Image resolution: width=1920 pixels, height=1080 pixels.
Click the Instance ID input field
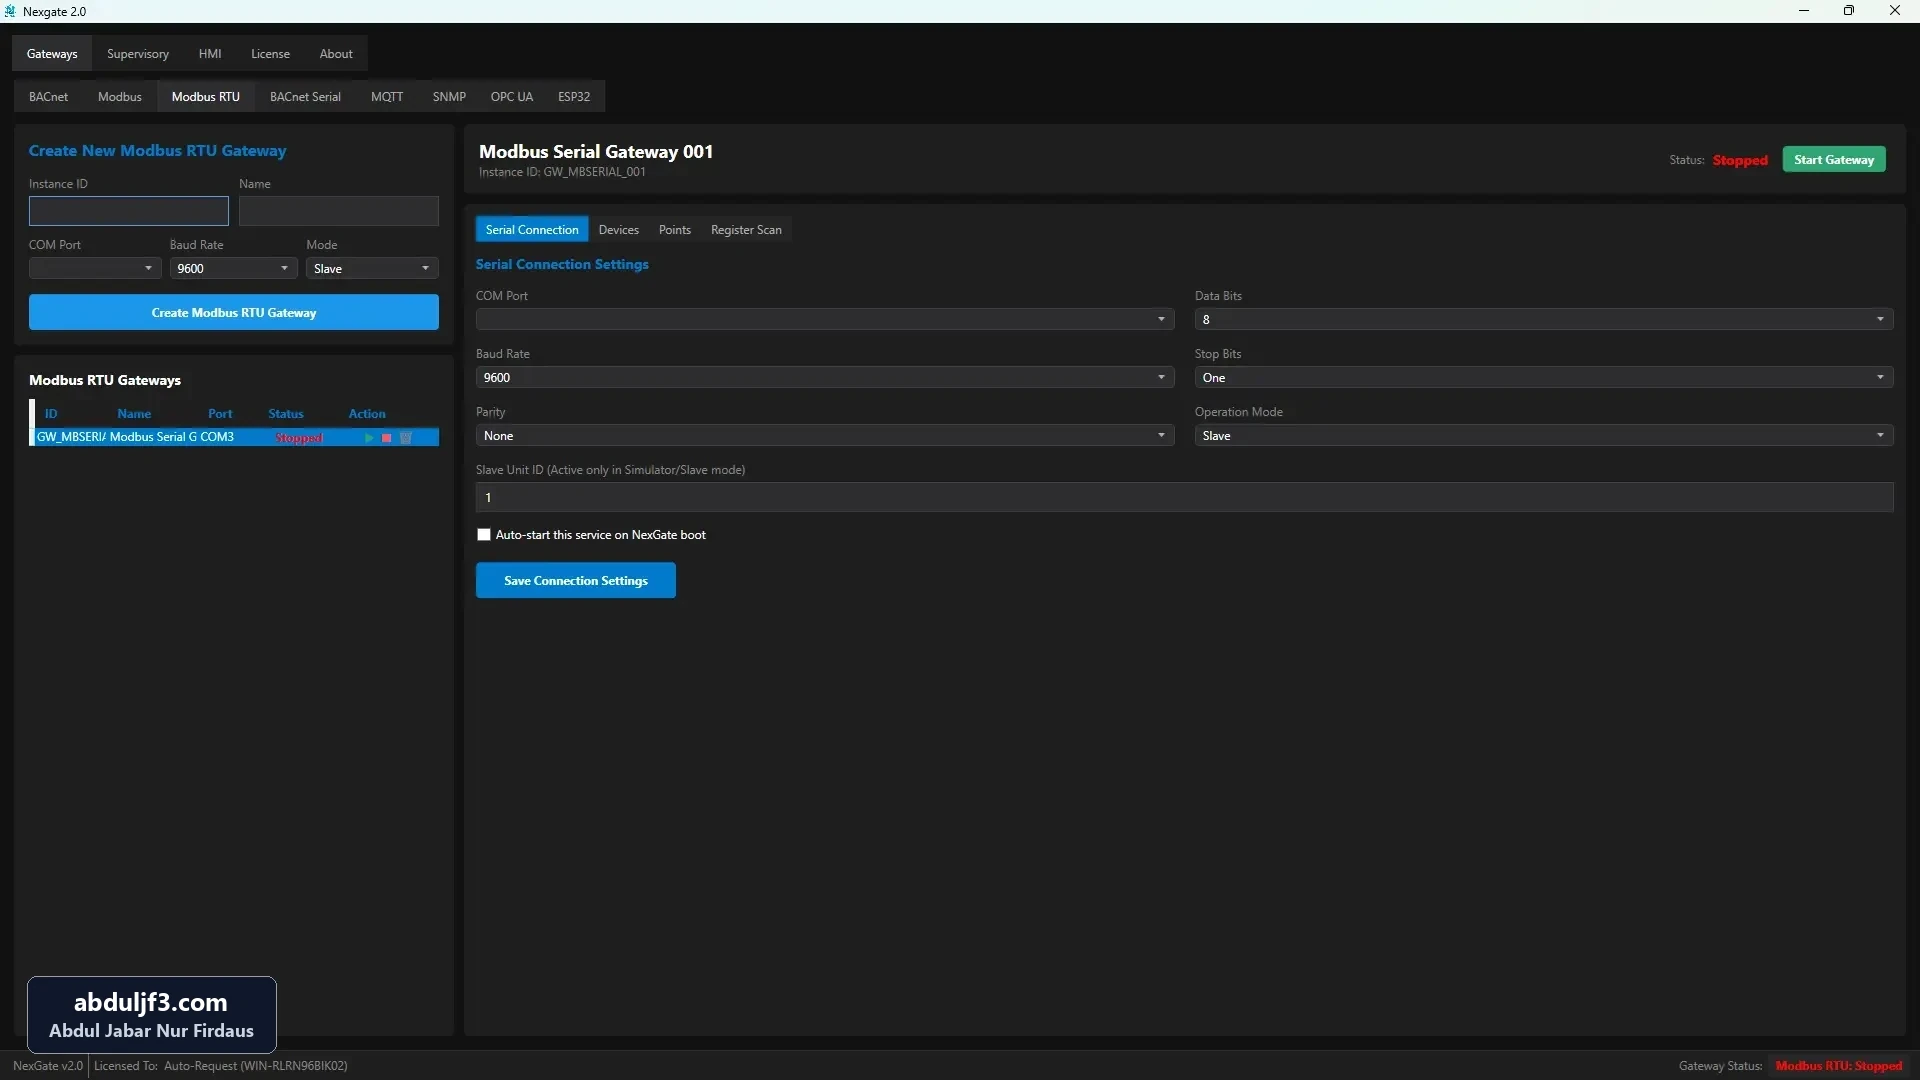tap(129, 211)
